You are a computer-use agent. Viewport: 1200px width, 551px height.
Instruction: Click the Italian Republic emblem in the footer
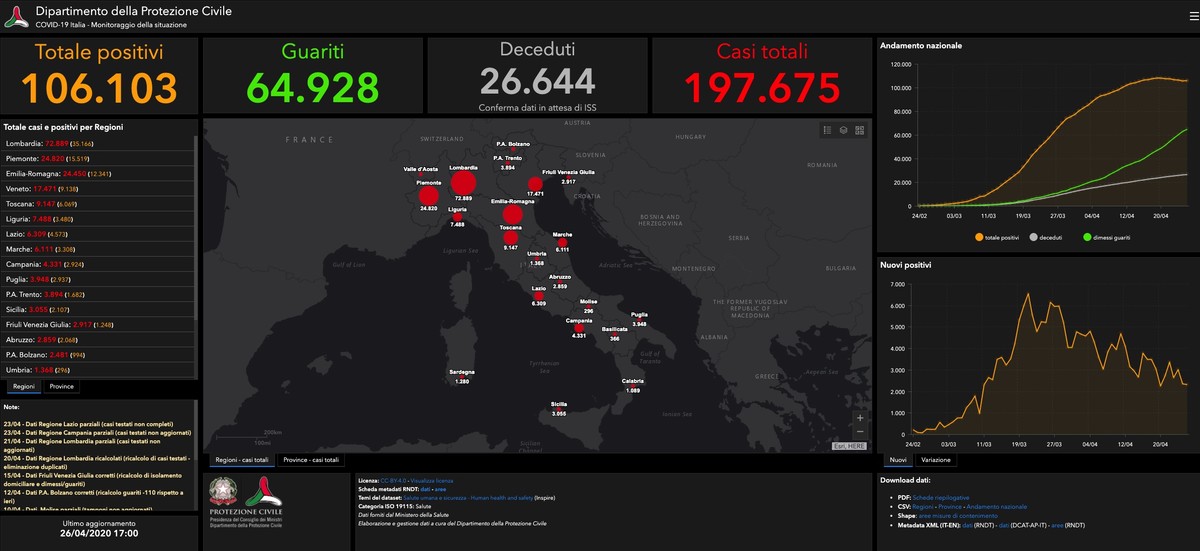(222, 490)
